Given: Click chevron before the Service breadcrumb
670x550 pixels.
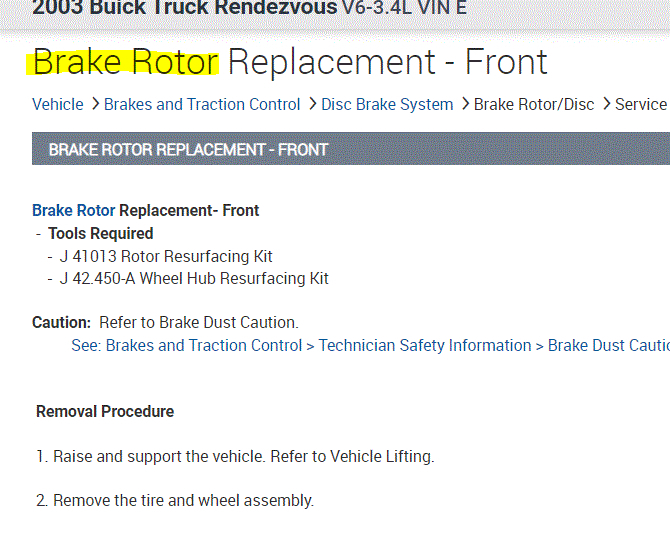Looking at the screenshot, I should point(606,104).
